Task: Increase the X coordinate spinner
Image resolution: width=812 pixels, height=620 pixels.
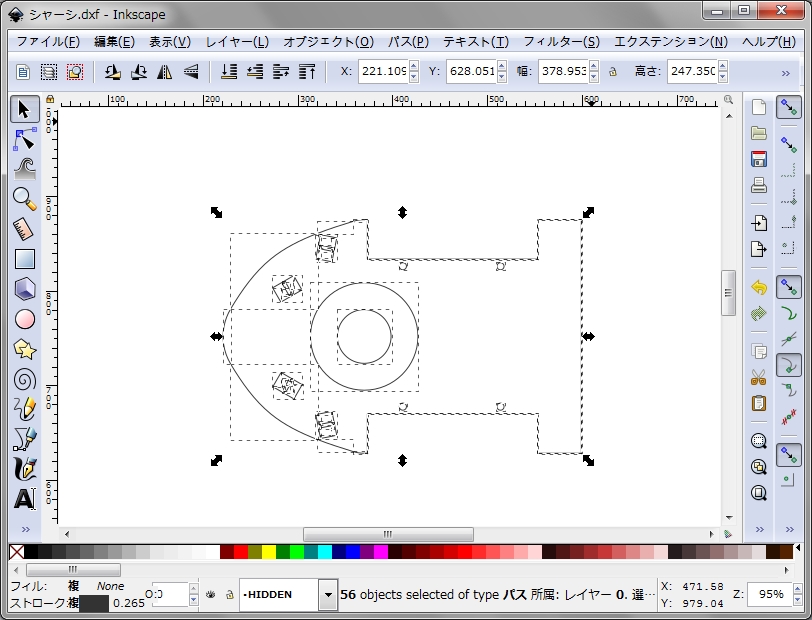Action: tap(414, 66)
